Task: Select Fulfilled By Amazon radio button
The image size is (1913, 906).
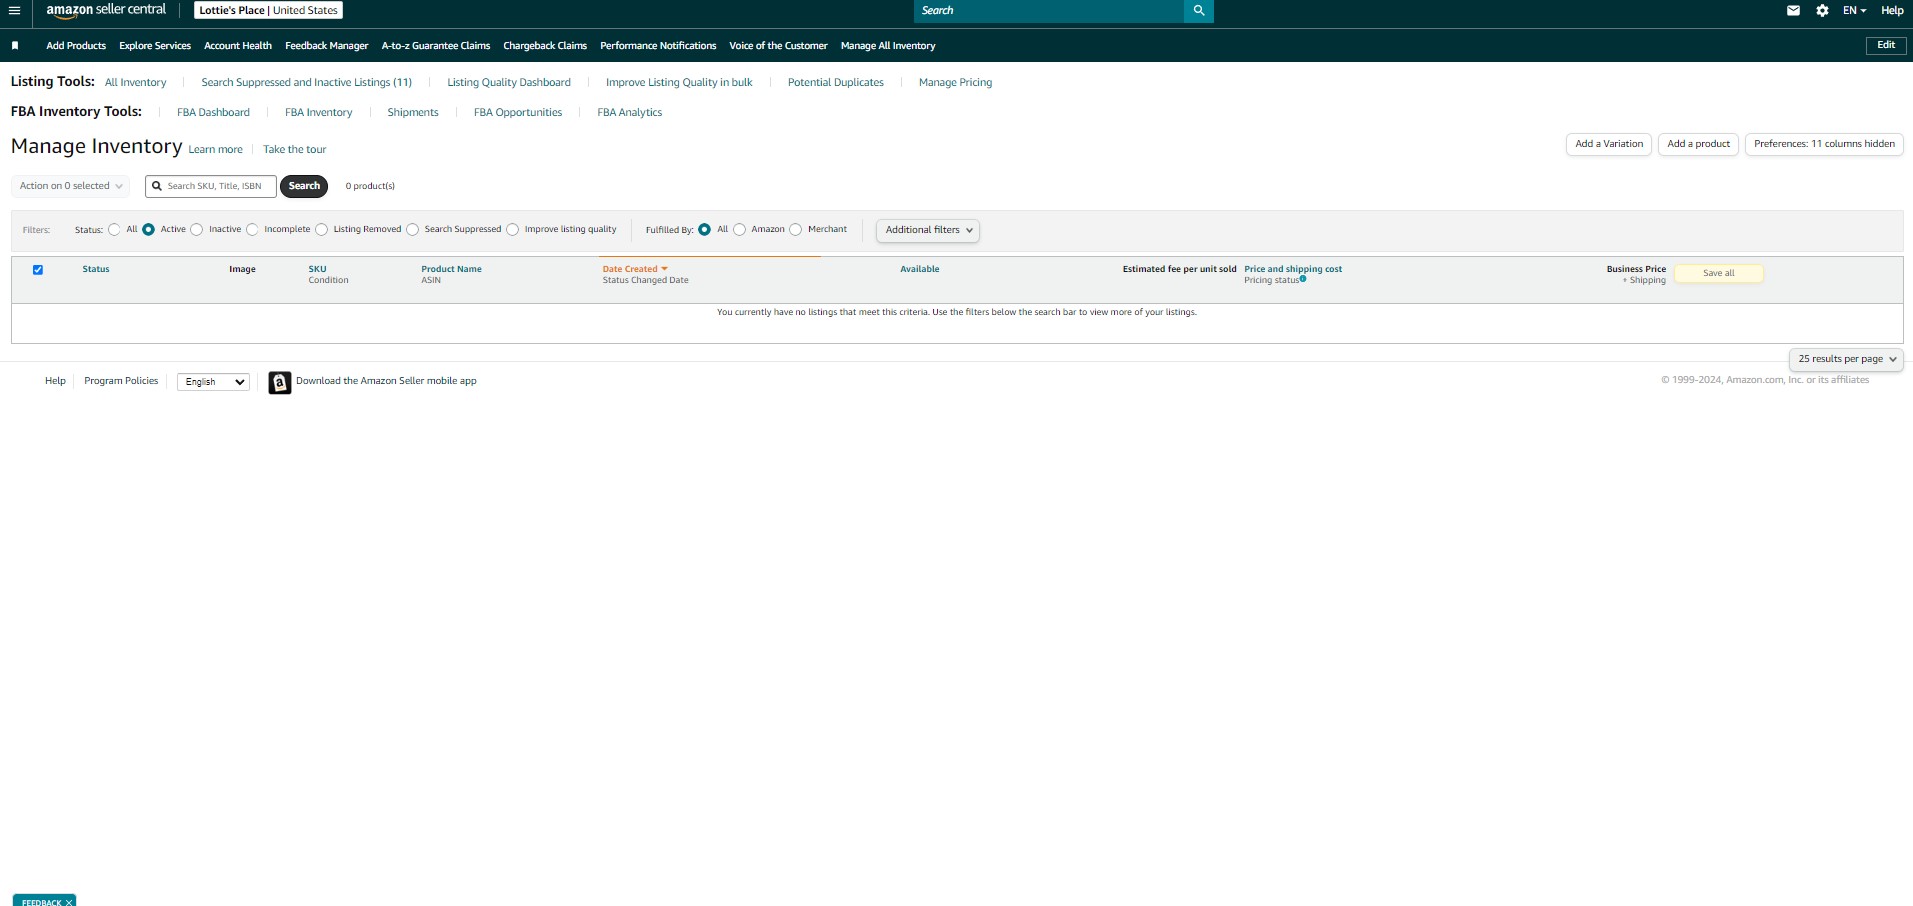Action: [739, 230]
